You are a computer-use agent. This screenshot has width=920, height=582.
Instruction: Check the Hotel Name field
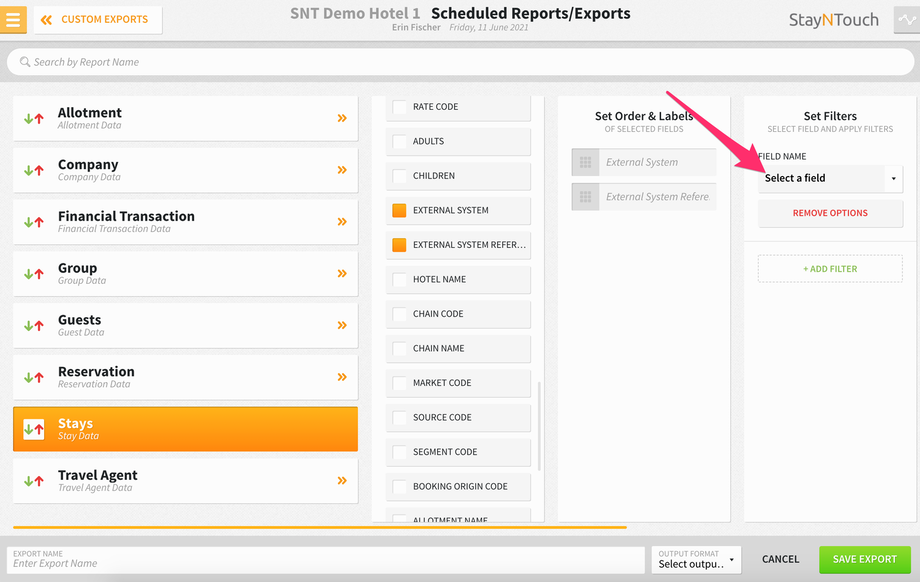[399, 279]
